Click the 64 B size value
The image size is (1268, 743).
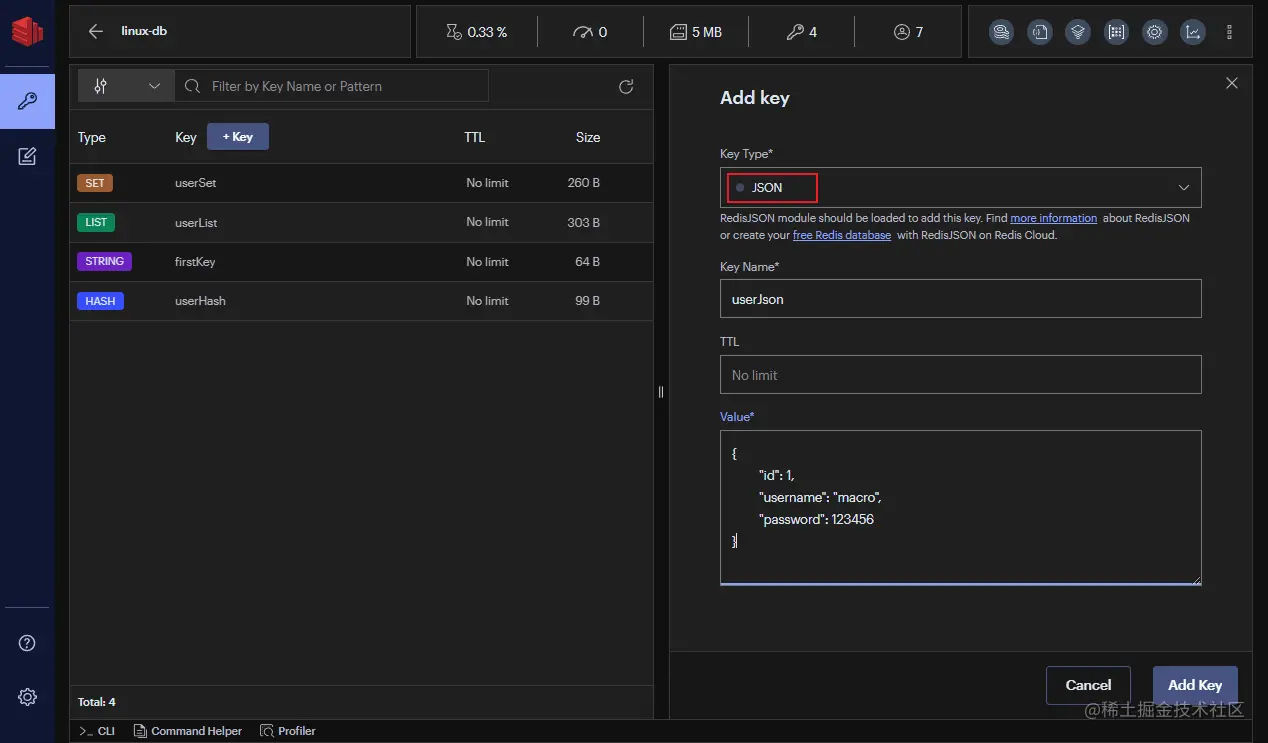[587, 262]
